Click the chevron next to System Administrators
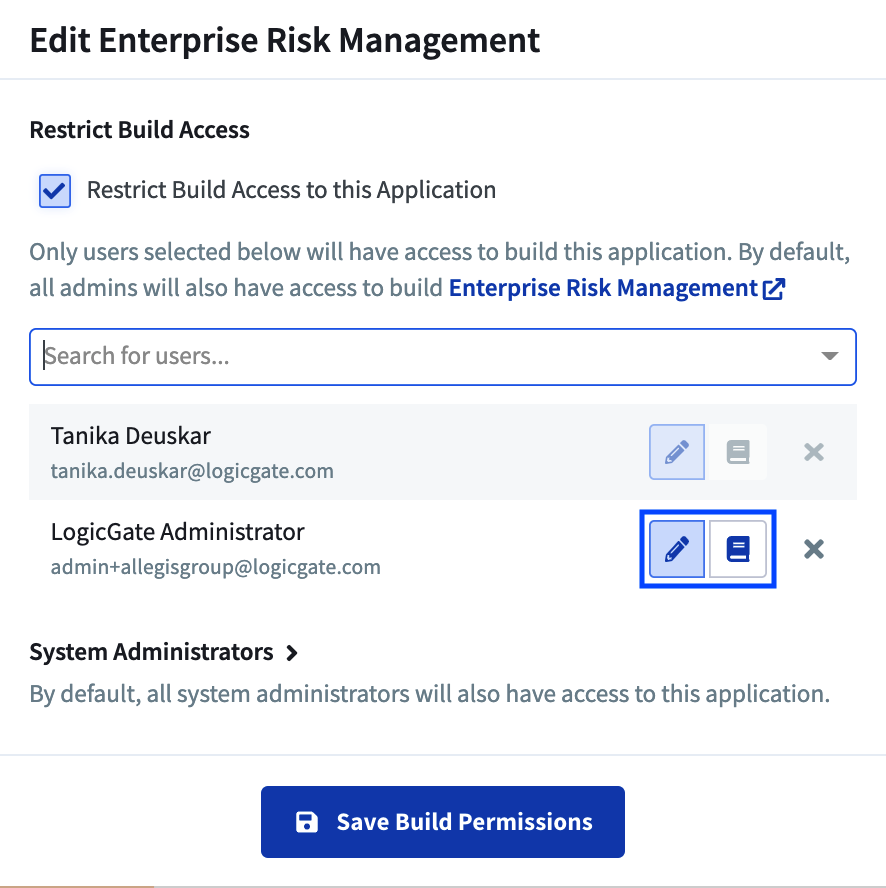 [292, 653]
